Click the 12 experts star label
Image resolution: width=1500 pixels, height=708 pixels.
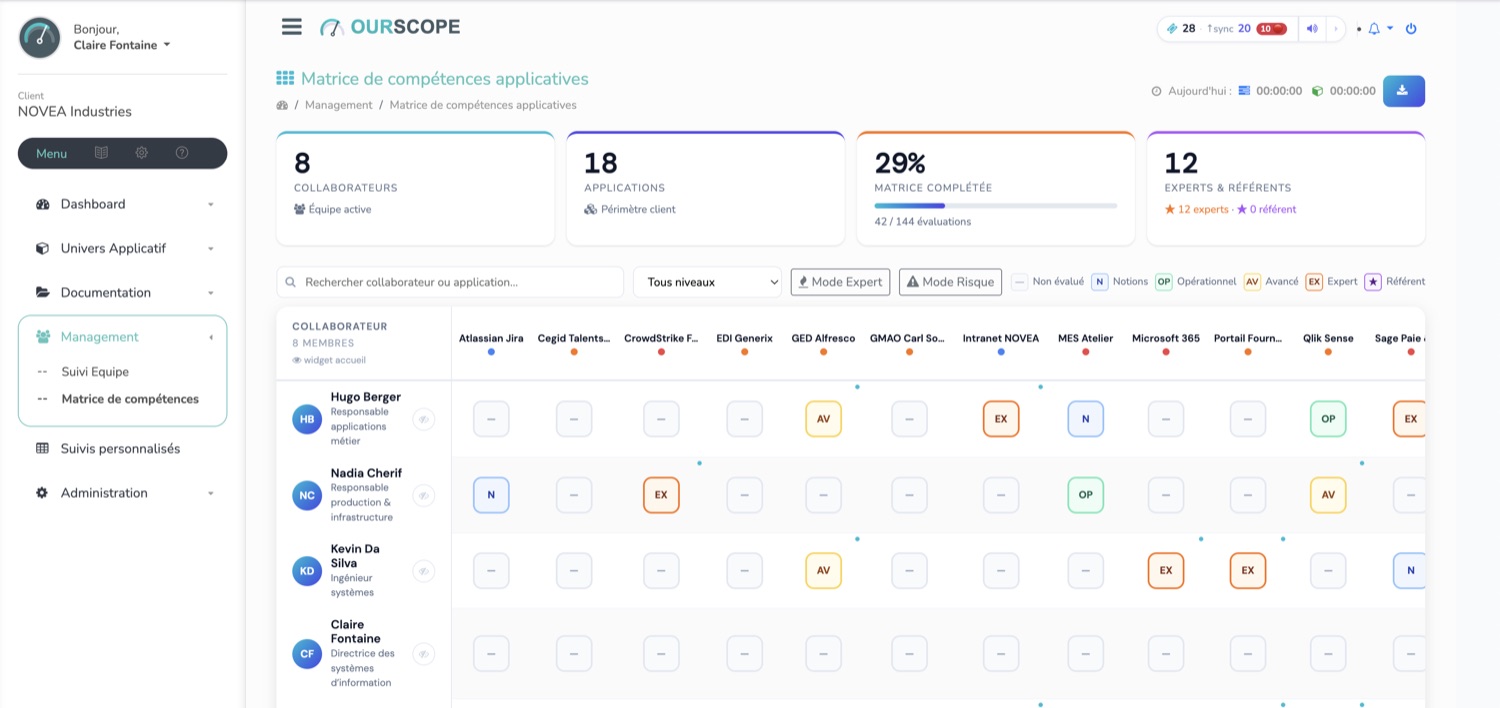pos(1196,209)
